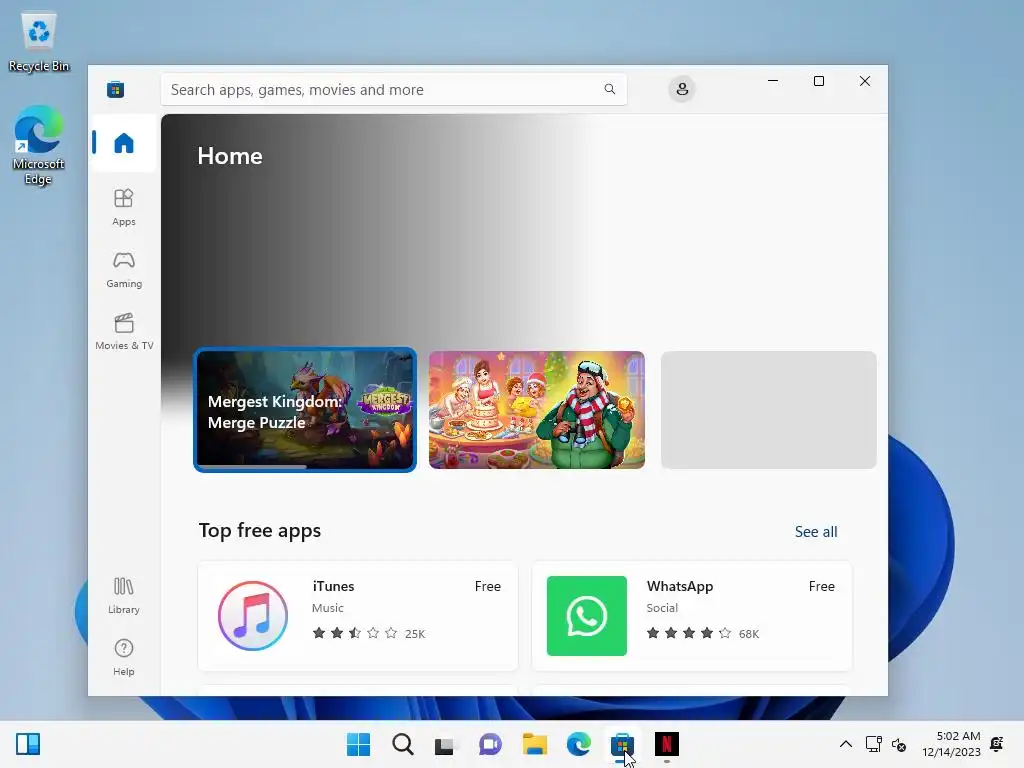Open the clock showing 5:02 AM
Screen dimensions: 1024x768
point(952,744)
